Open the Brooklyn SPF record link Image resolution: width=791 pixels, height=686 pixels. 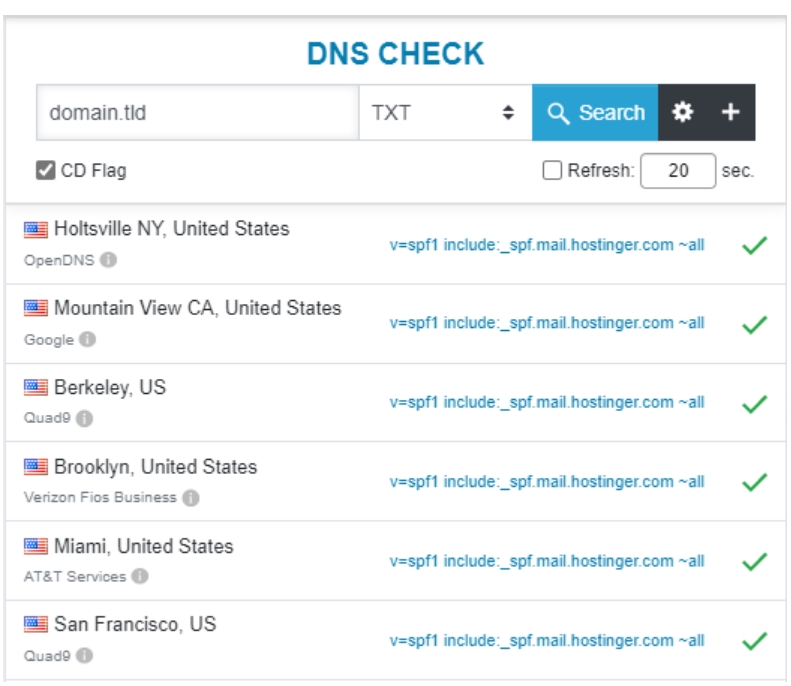point(546,481)
